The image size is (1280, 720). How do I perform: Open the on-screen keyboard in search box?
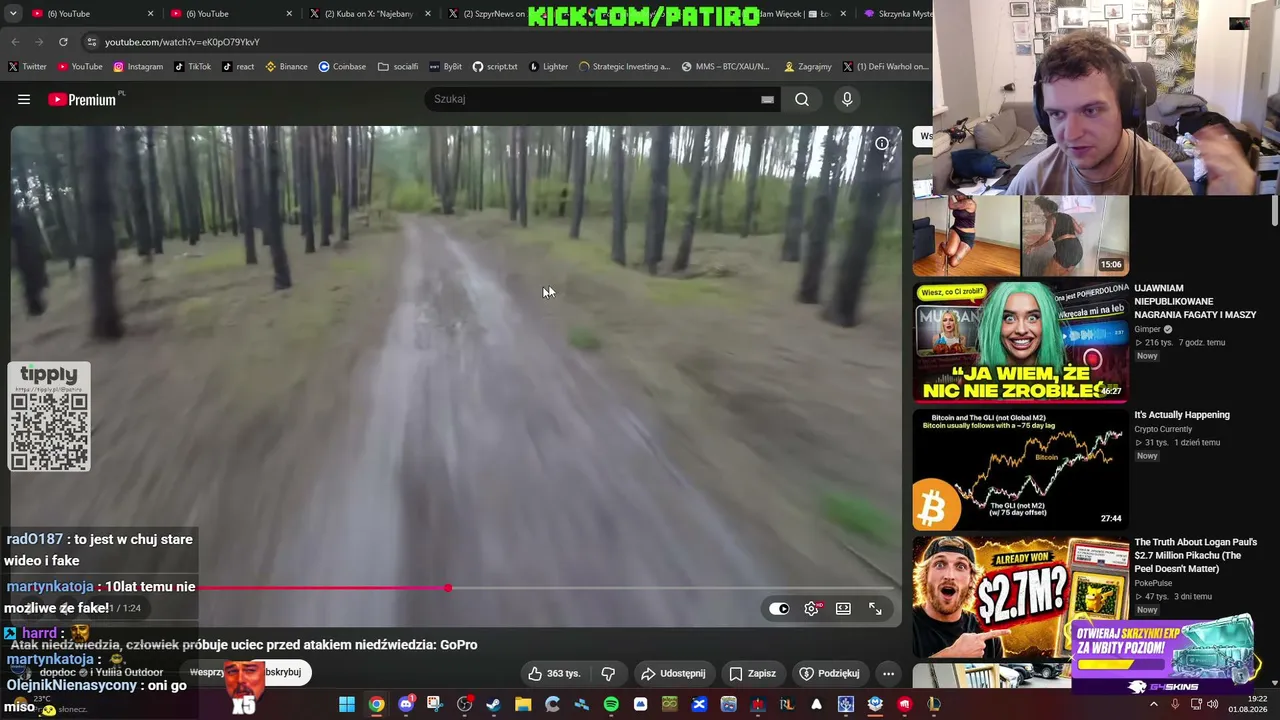[767, 99]
